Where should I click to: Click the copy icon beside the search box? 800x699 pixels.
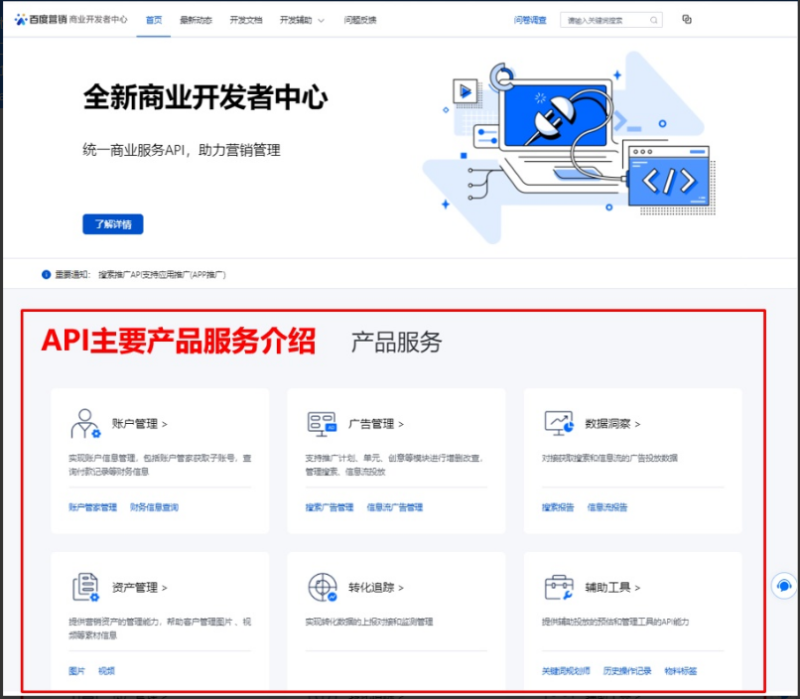click(x=685, y=19)
